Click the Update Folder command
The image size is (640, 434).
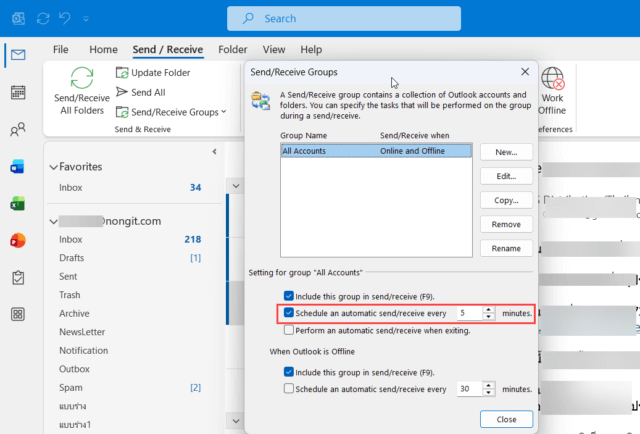pyautogui.click(x=153, y=73)
